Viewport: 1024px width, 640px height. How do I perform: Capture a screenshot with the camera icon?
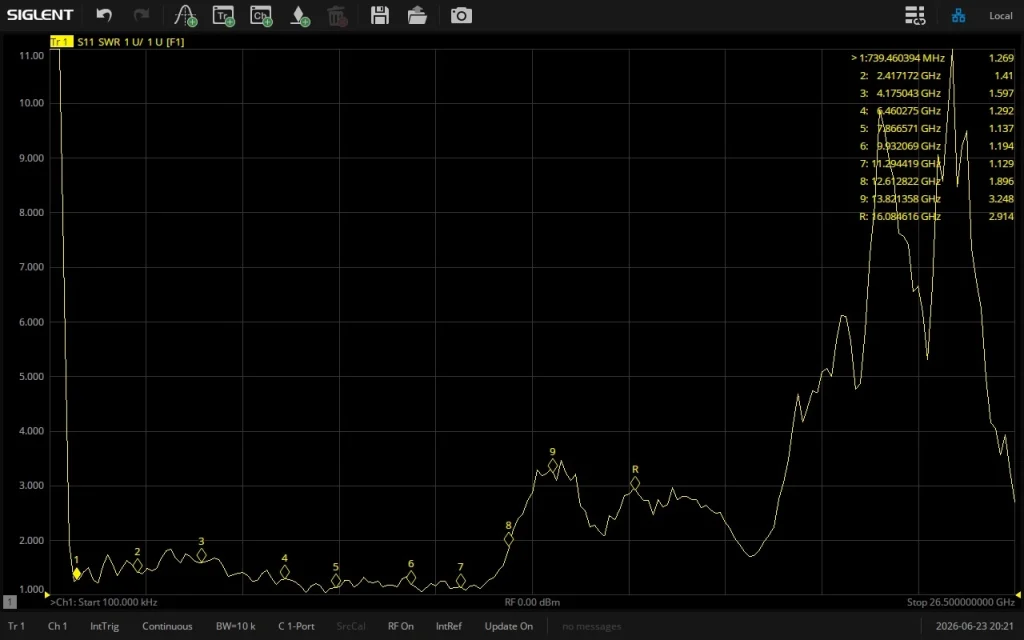pos(461,15)
